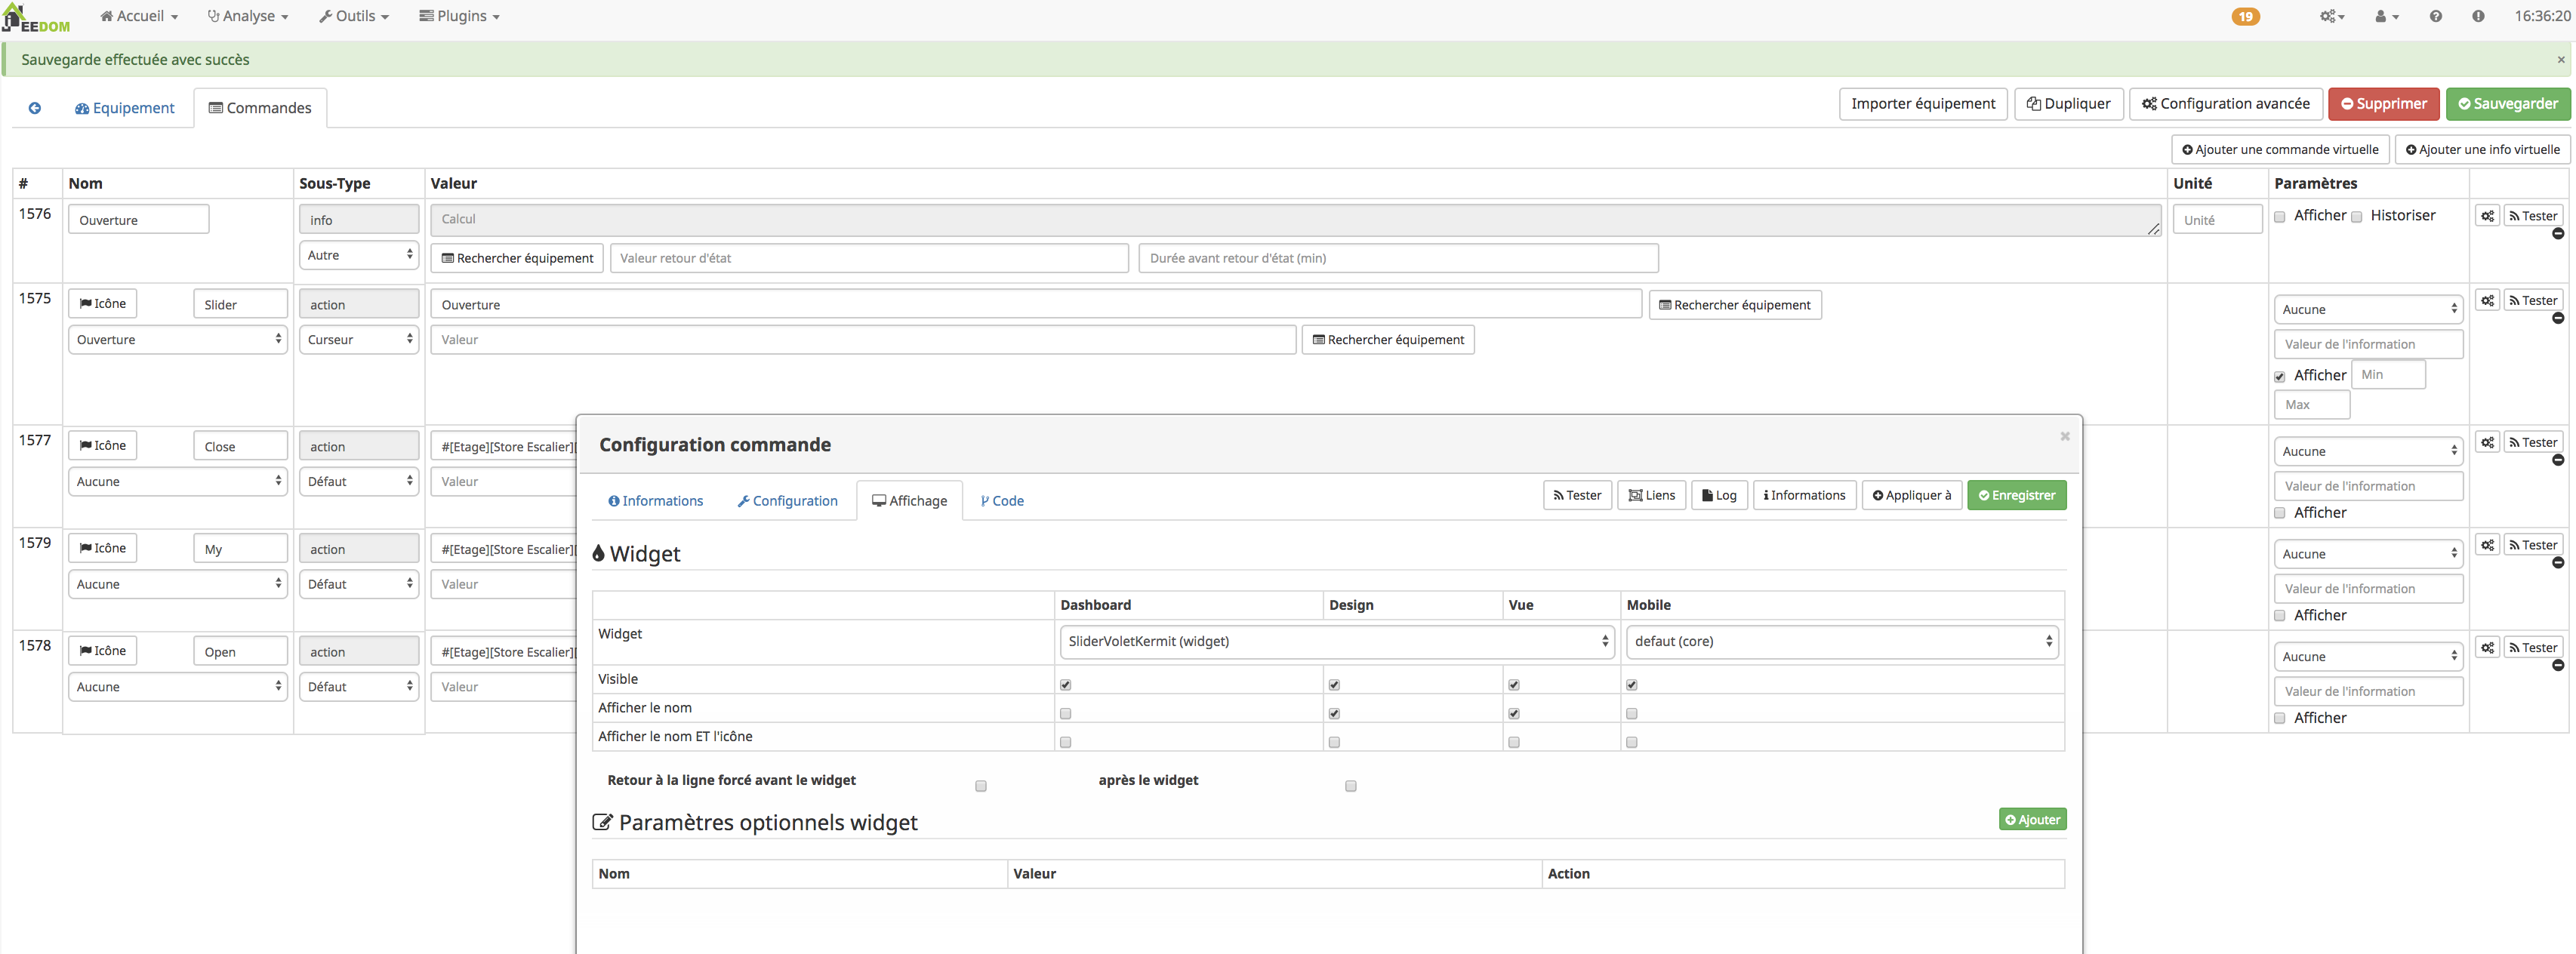Open the SliderVoletKermit Dashboard widget dropdown
Screen dimensions: 2576x954
click(x=1336, y=642)
